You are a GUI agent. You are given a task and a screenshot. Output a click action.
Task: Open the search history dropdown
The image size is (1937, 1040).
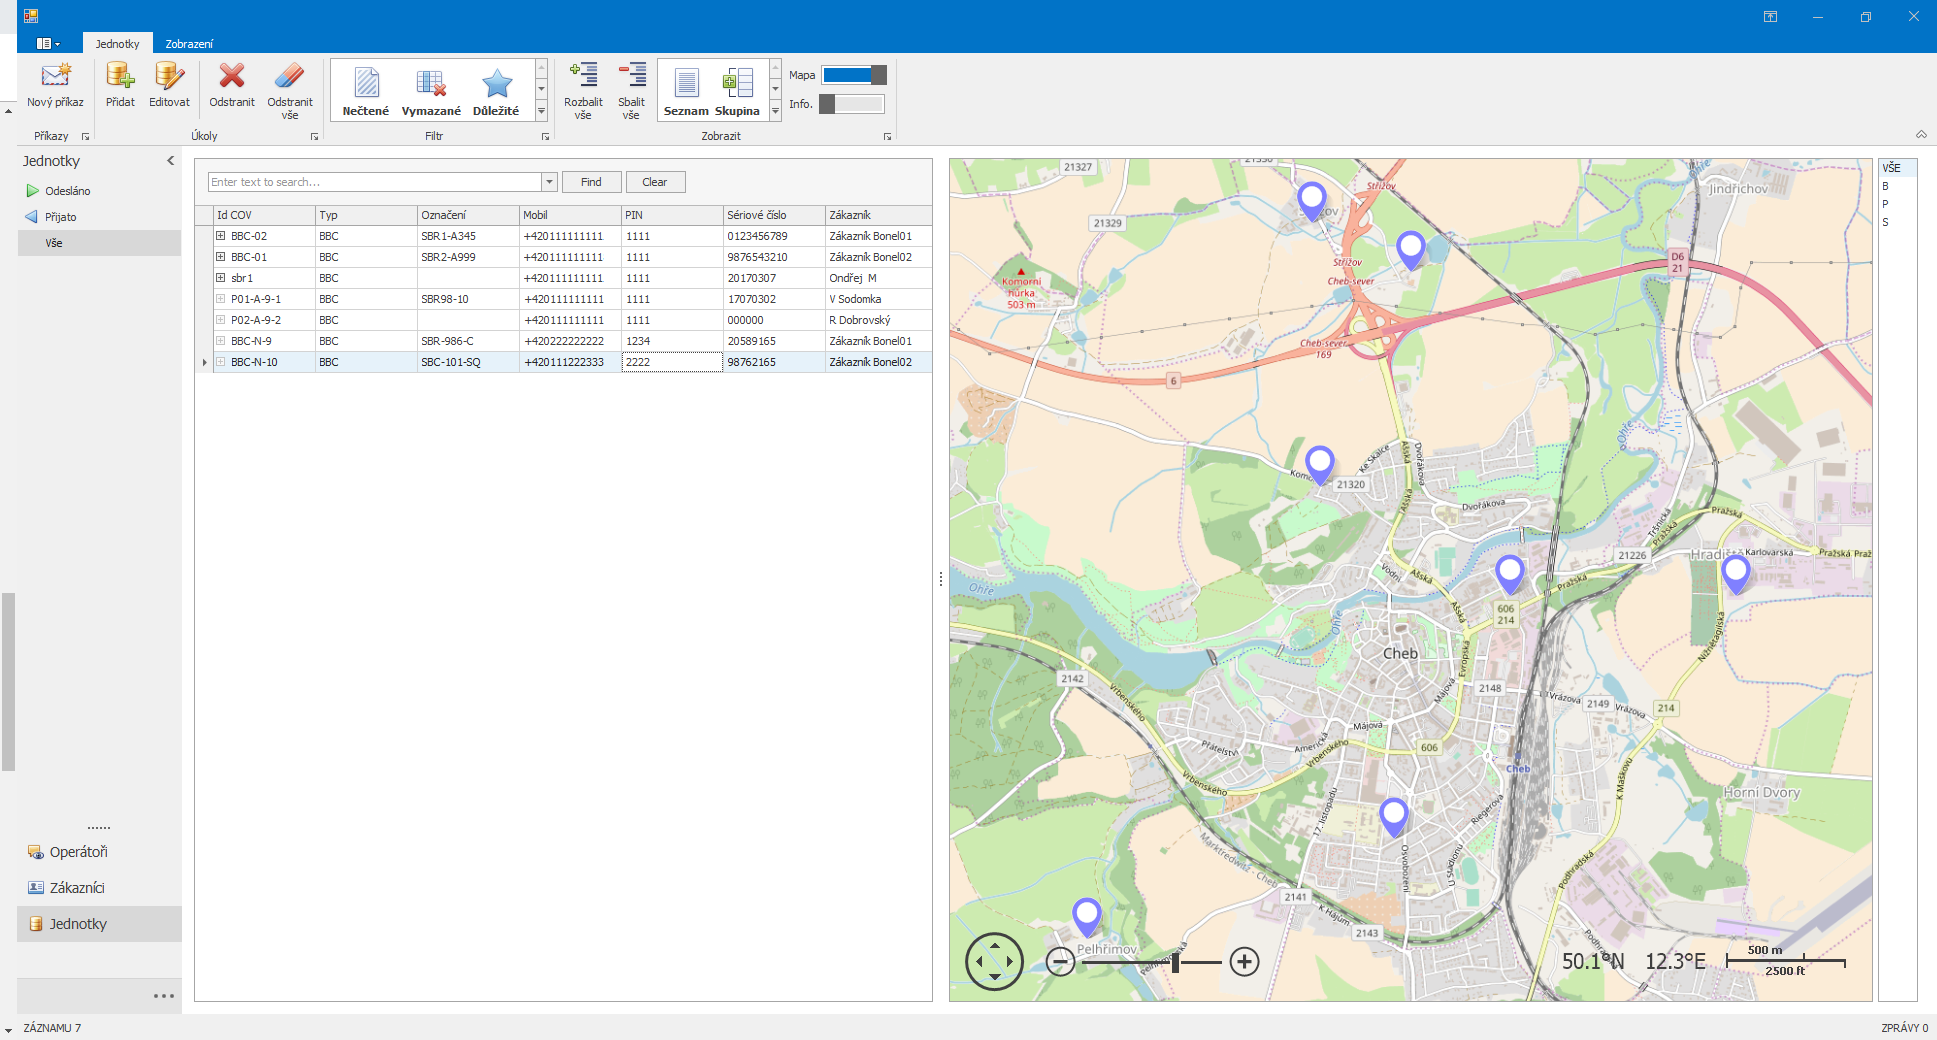[549, 181]
